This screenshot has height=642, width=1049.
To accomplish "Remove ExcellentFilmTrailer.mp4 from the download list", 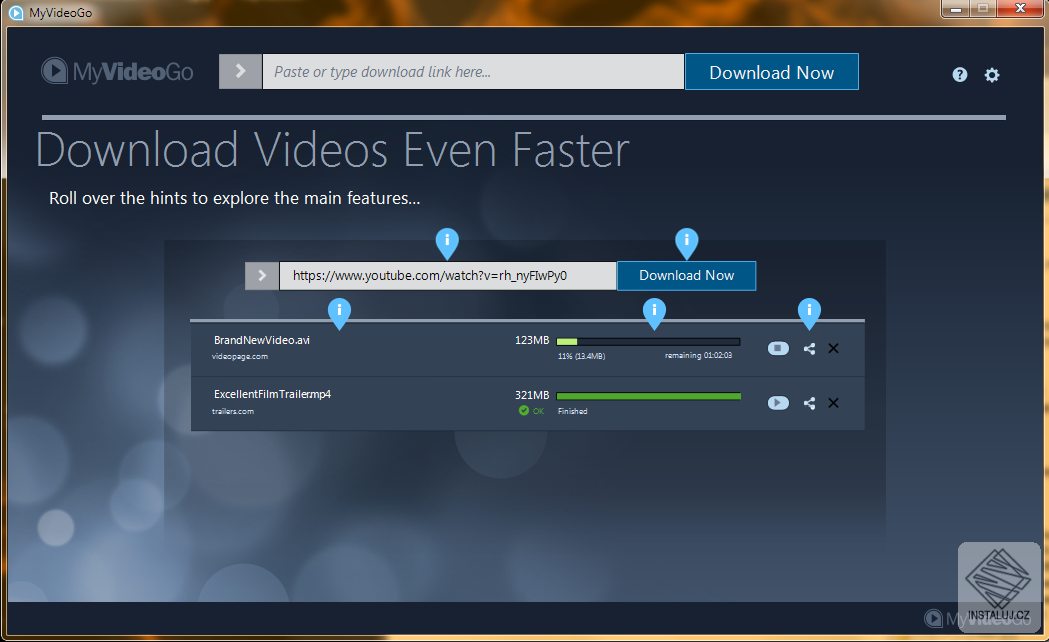I will tap(833, 403).
